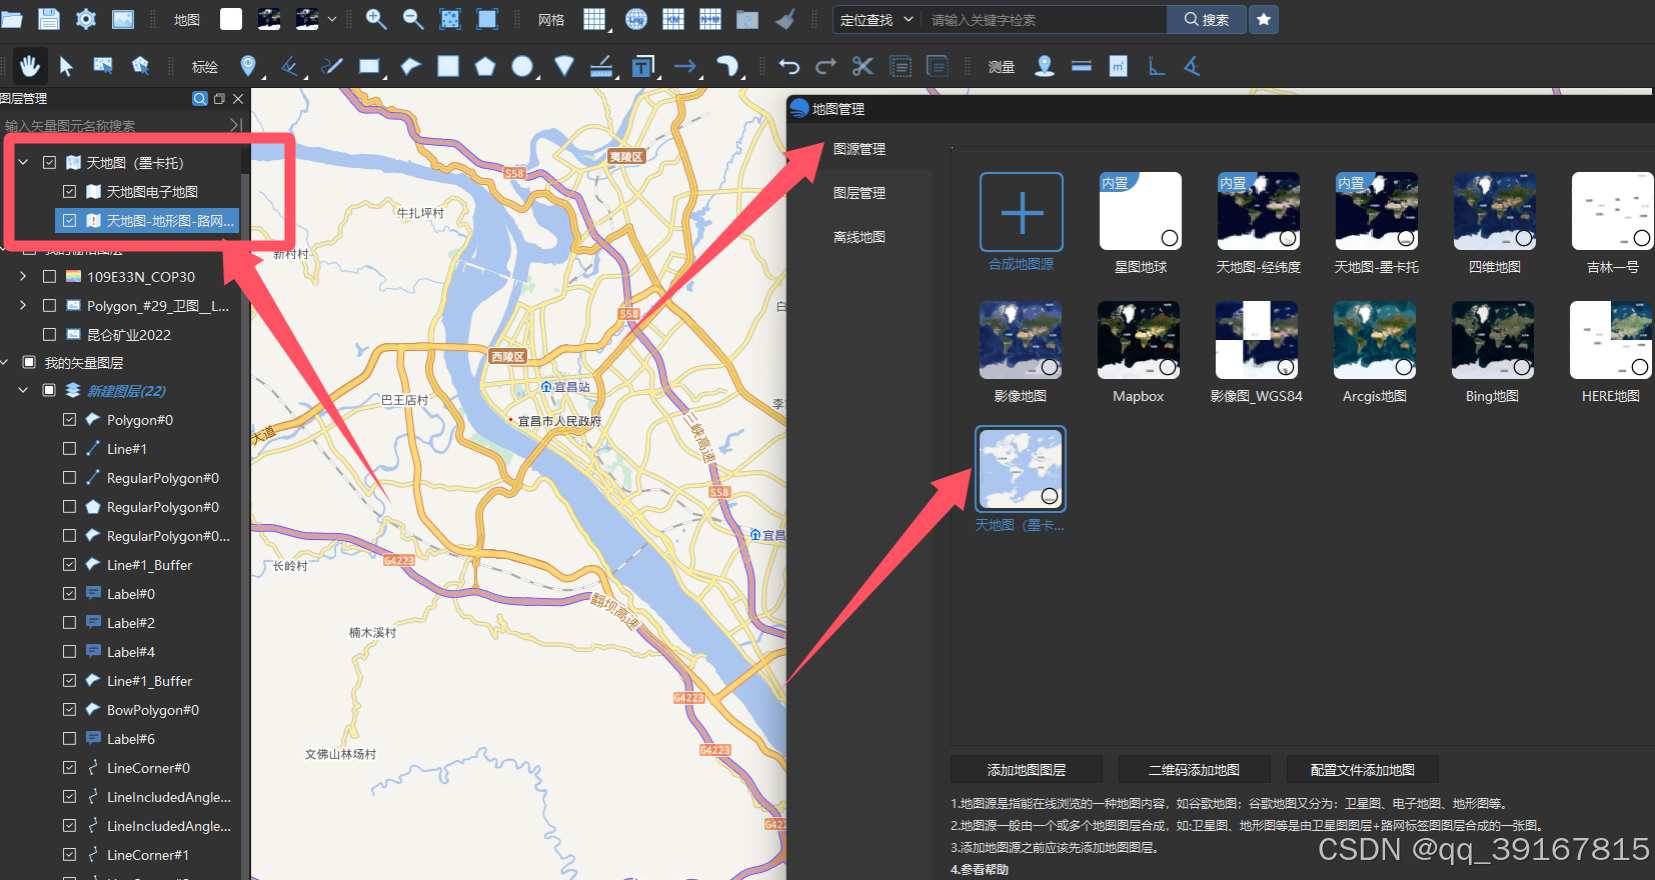Click the 输入矢量图元名称搜索 input field
The height and width of the screenshot is (880, 1655).
[115, 125]
